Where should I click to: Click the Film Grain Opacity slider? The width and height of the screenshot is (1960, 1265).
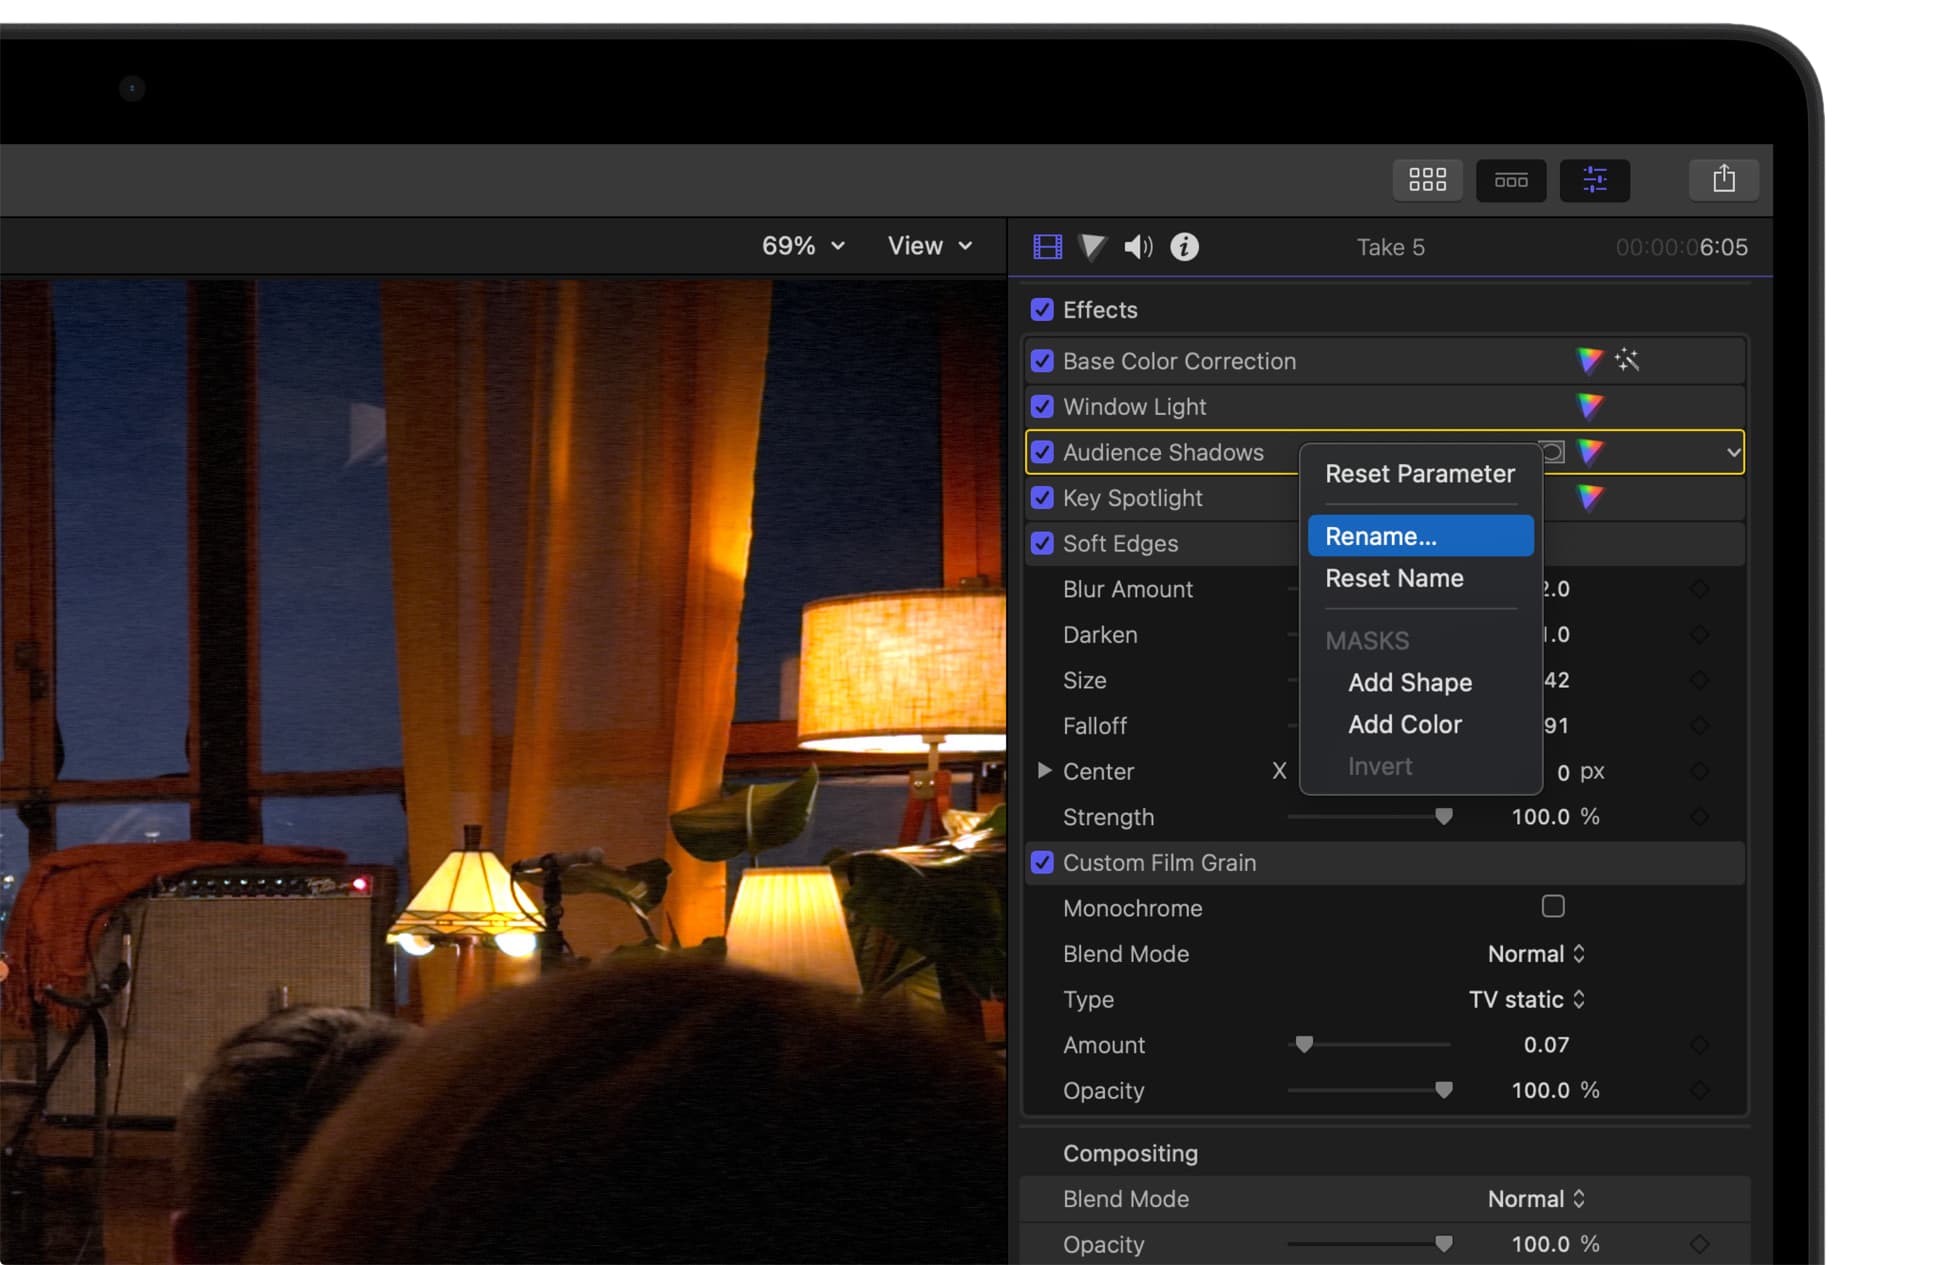(x=1370, y=1090)
